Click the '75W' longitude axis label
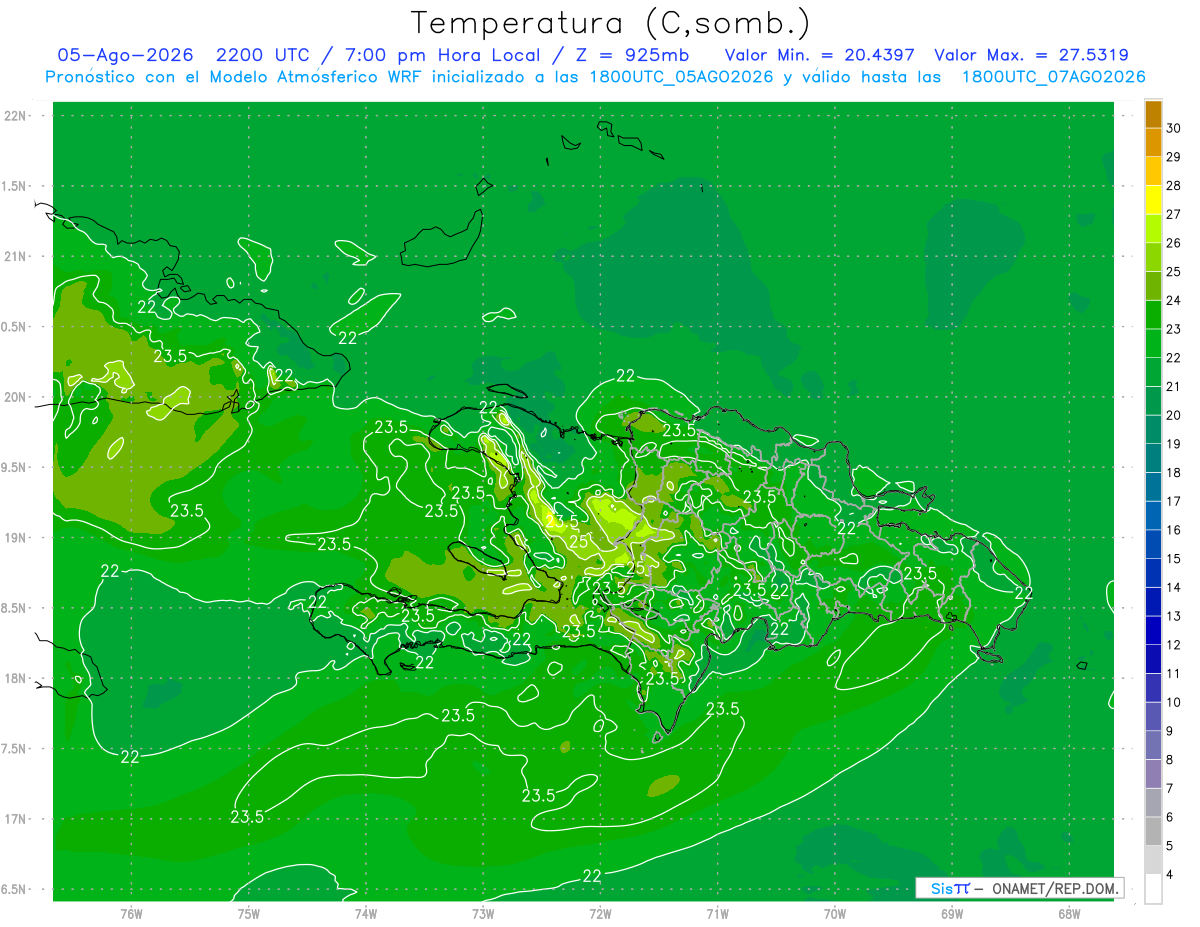 click(248, 913)
